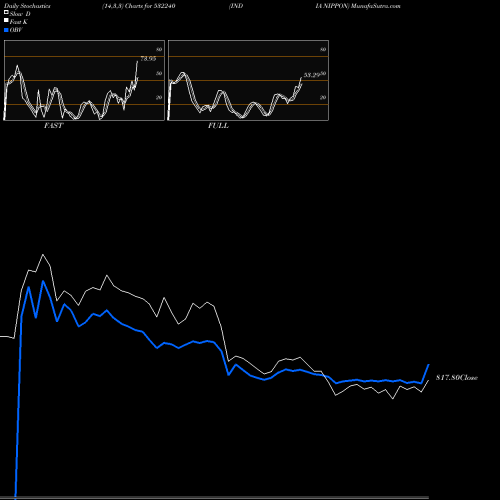This screenshot has height=500, width=500.
Task: Click the 'OBV' legend label
Action: pos(16,30)
